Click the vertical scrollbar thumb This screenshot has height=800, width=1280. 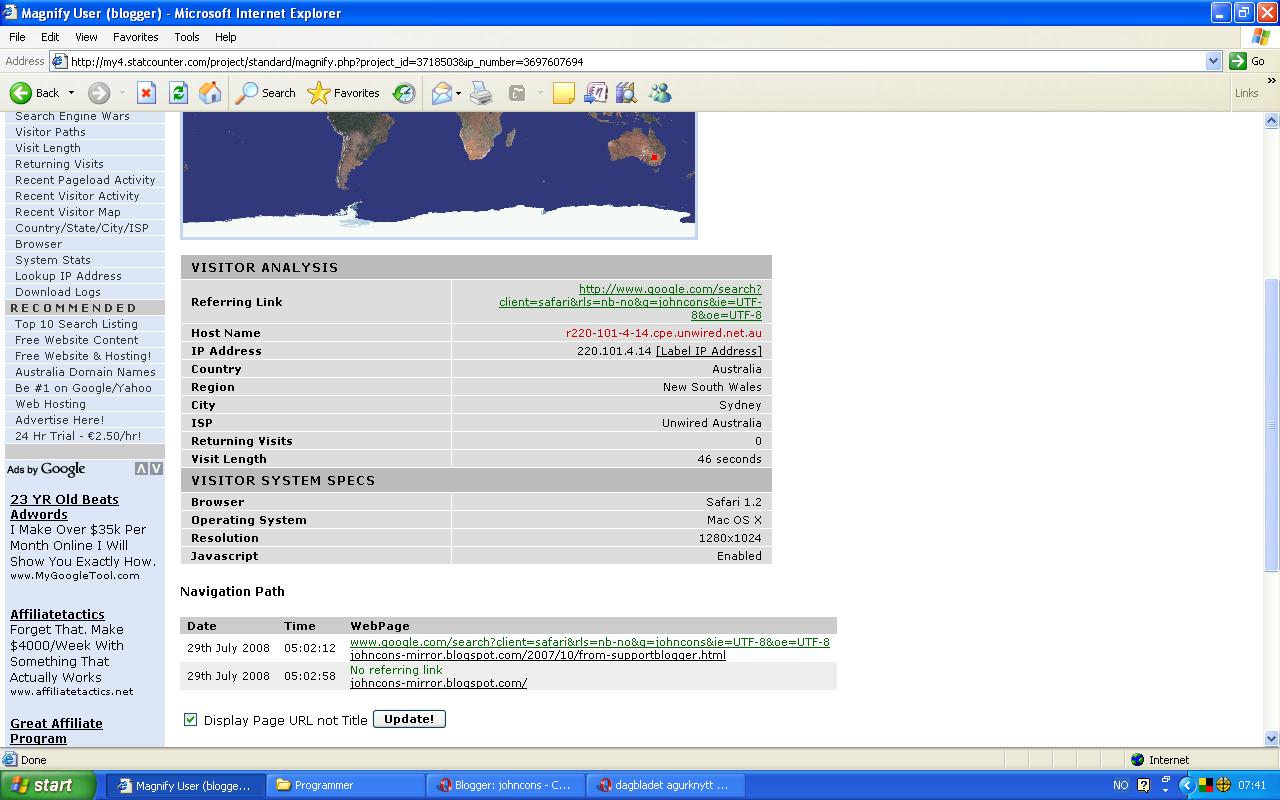tap(1272, 425)
